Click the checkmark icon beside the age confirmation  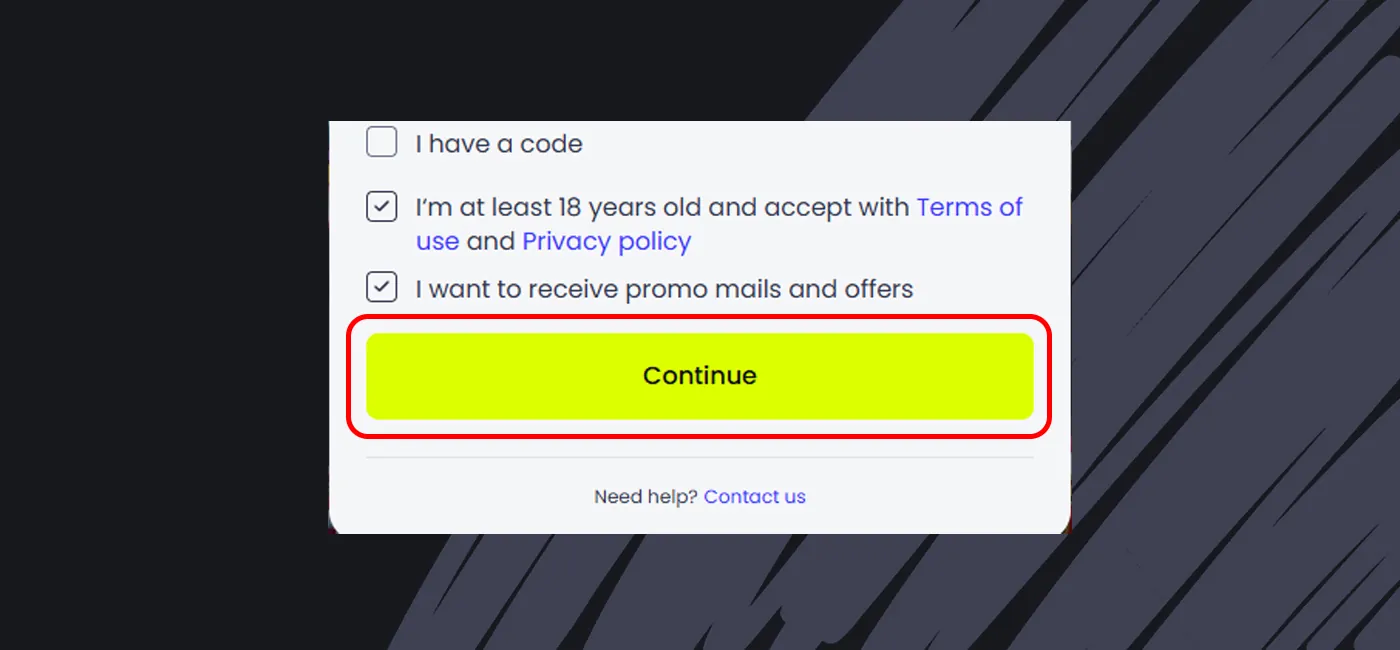coord(381,207)
